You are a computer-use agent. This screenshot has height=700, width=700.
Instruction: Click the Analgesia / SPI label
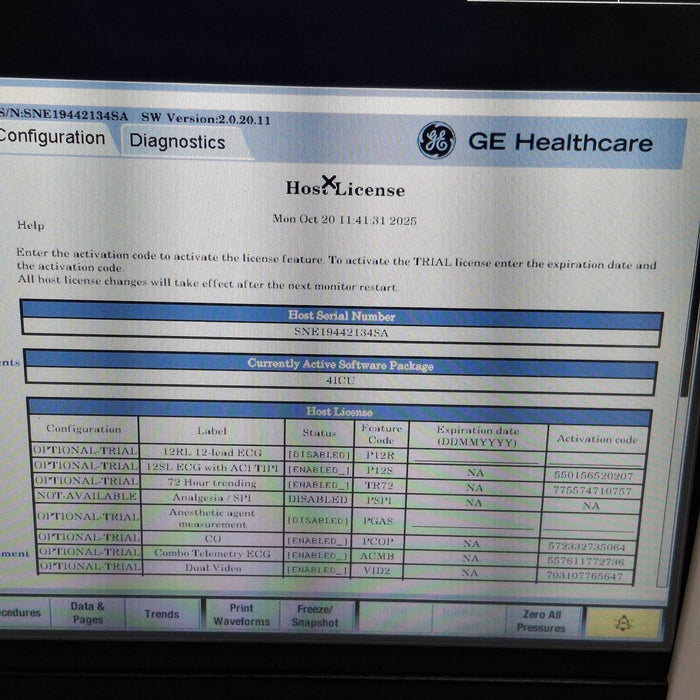pyautogui.click(x=212, y=497)
